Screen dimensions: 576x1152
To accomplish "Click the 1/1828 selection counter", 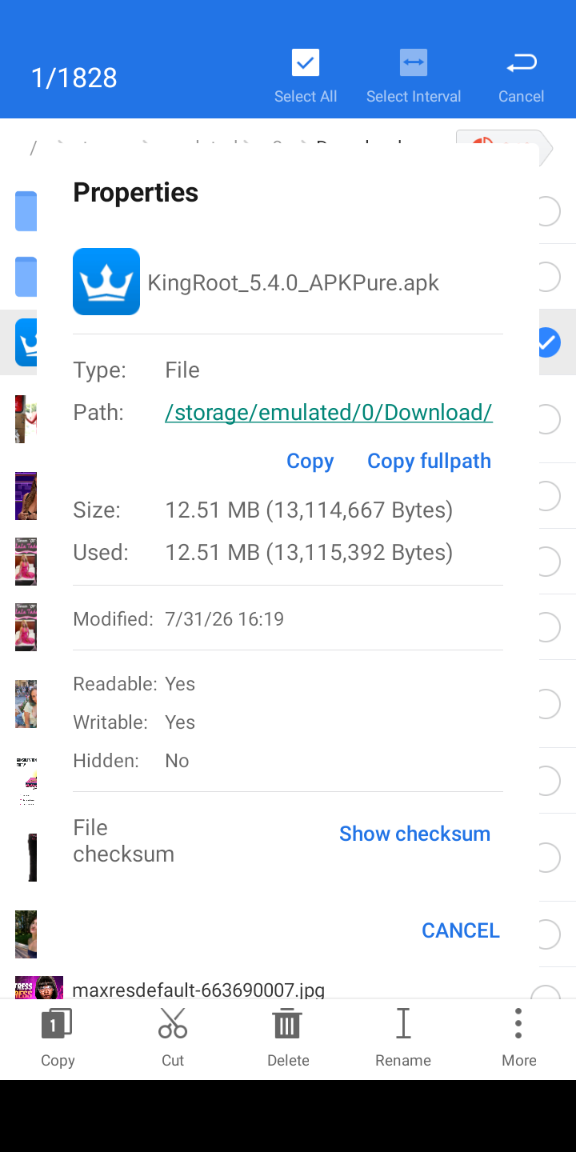I will click(73, 78).
